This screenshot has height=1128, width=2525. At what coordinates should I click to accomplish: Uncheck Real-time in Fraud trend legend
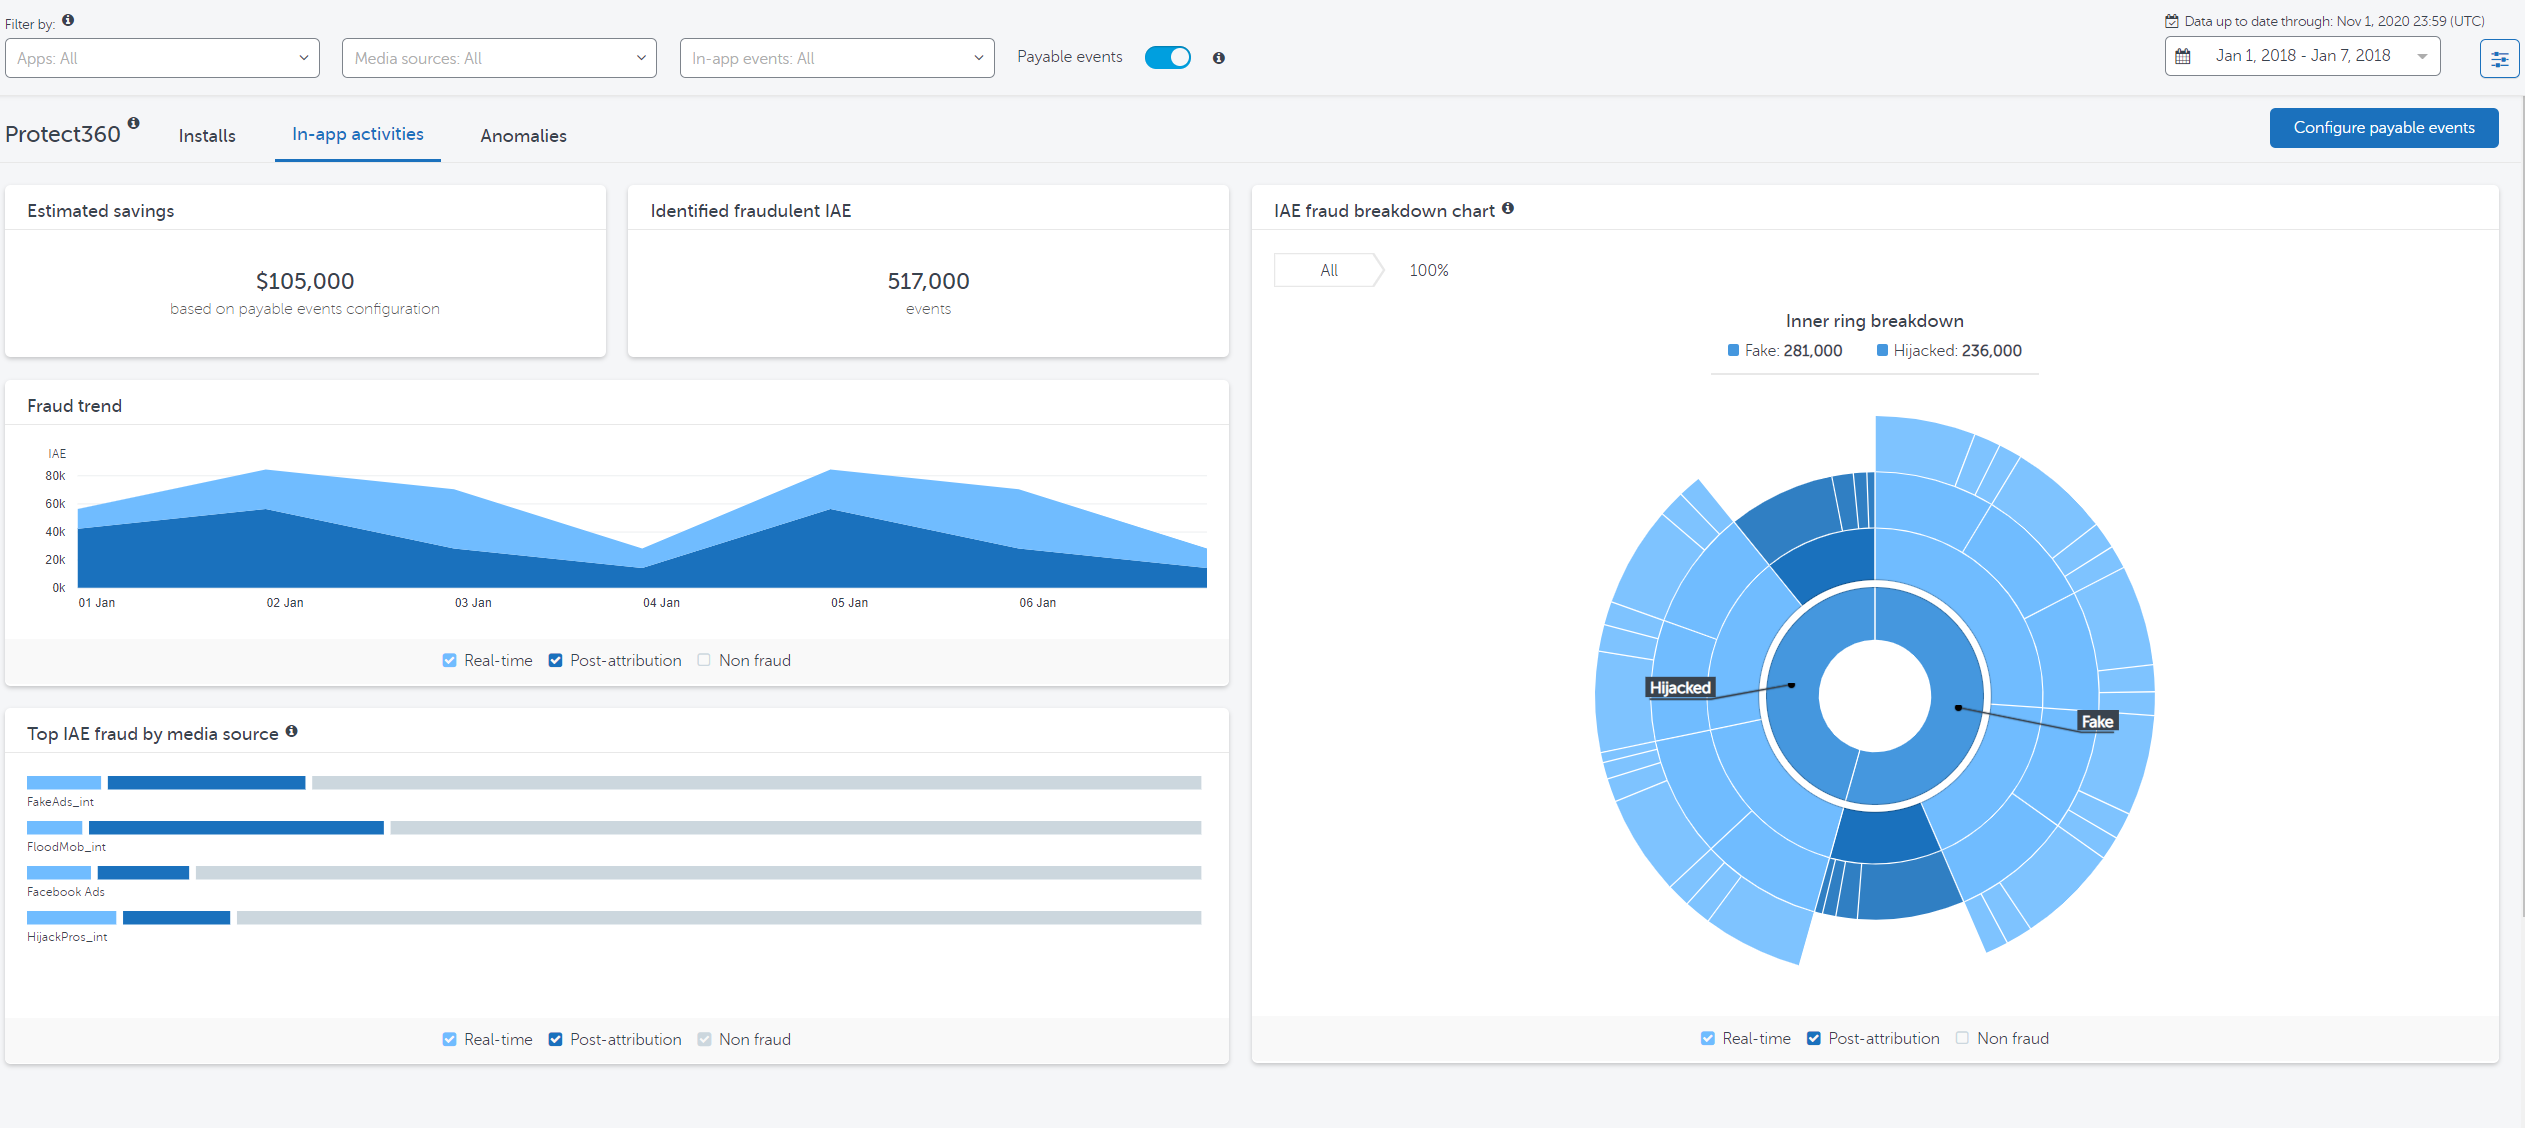449,660
